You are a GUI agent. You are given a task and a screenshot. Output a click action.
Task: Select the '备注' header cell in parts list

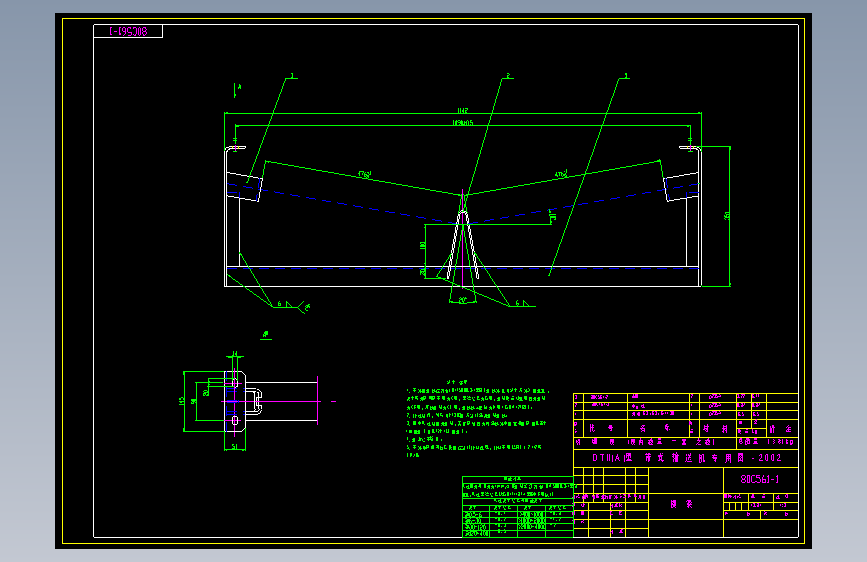coord(781,429)
